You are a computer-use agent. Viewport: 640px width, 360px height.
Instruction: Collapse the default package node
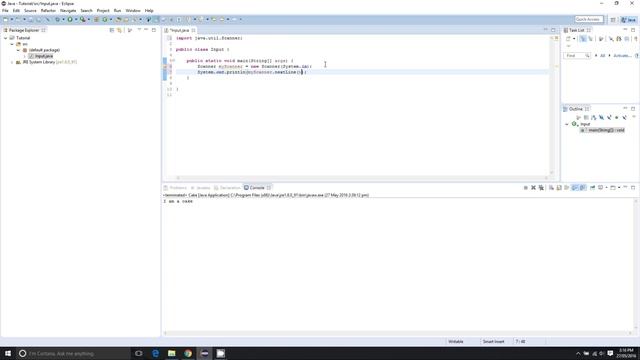tap(18, 50)
